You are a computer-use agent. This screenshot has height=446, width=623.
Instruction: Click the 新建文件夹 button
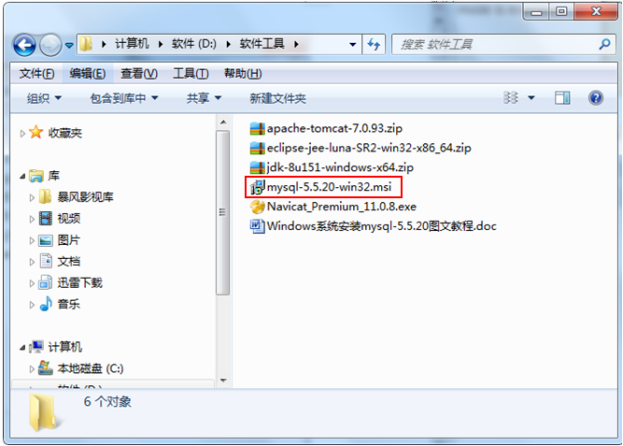(278, 98)
